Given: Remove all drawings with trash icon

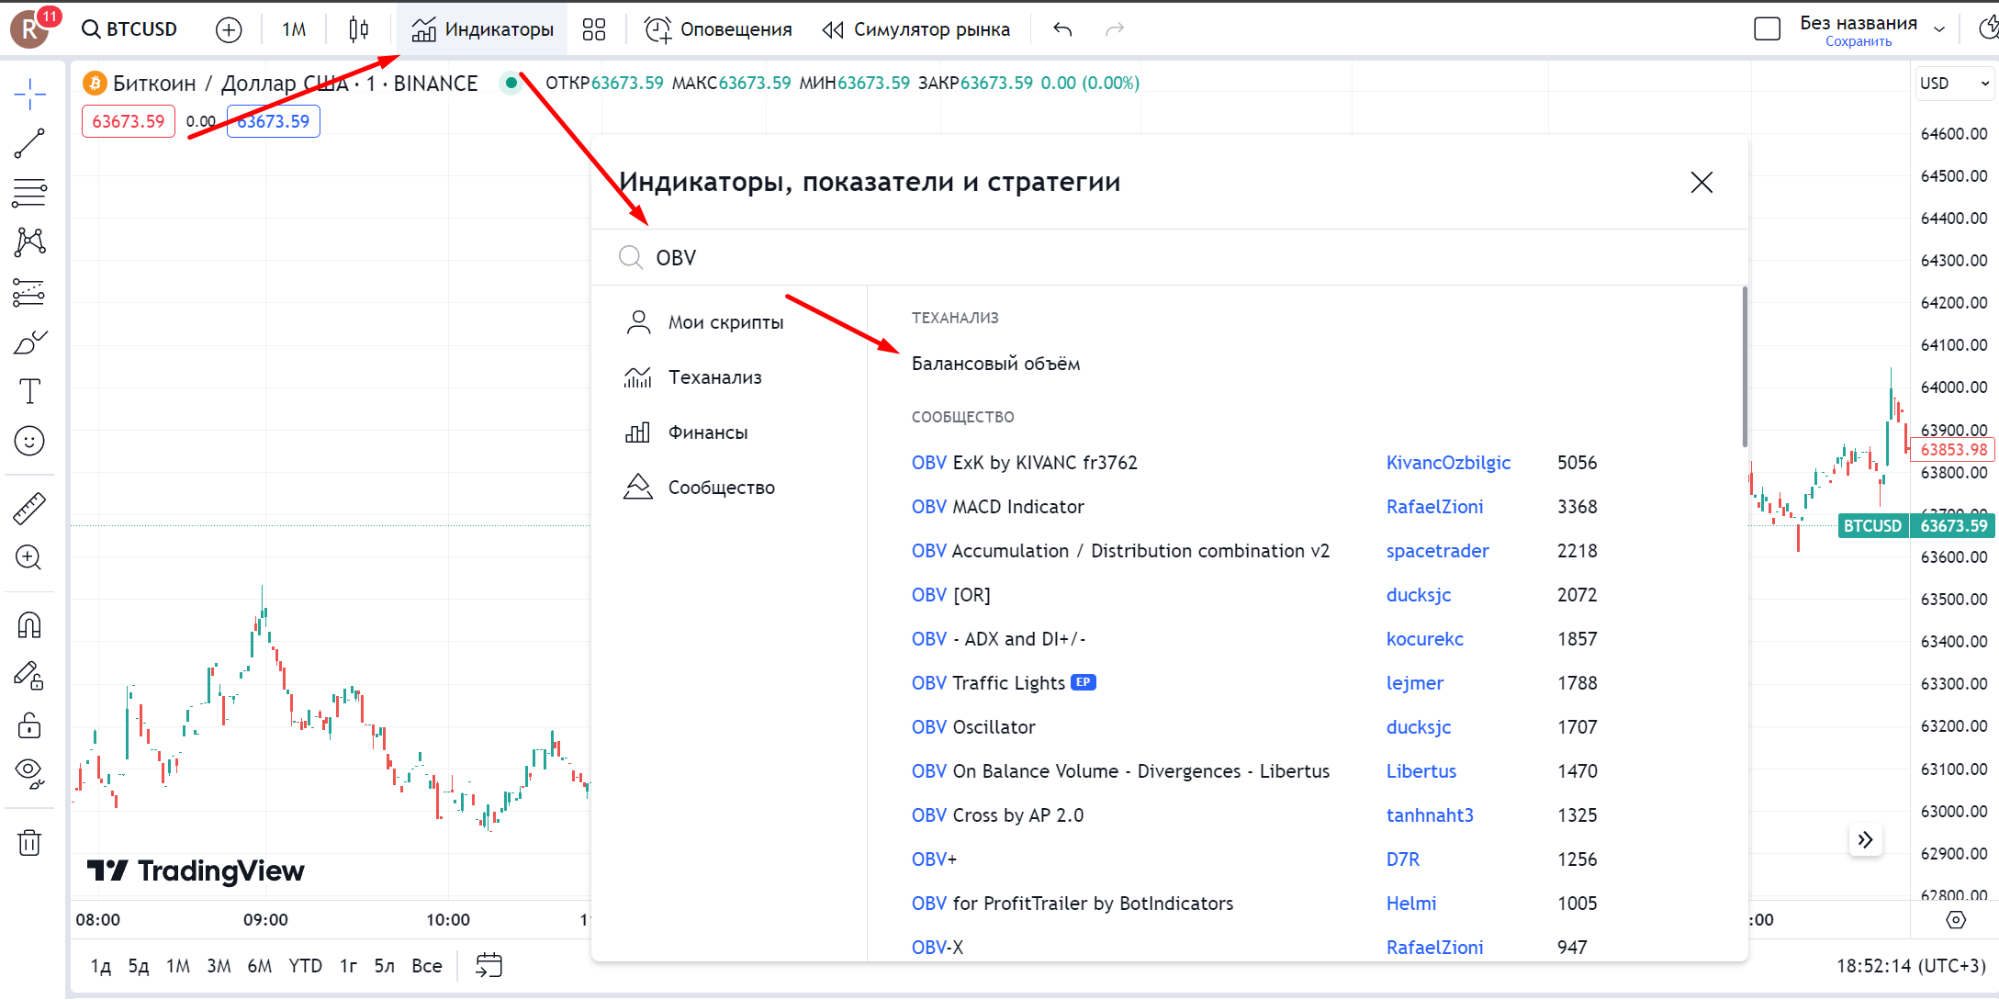Looking at the screenshot, I should pyautogui.click(x=29, y=843).
